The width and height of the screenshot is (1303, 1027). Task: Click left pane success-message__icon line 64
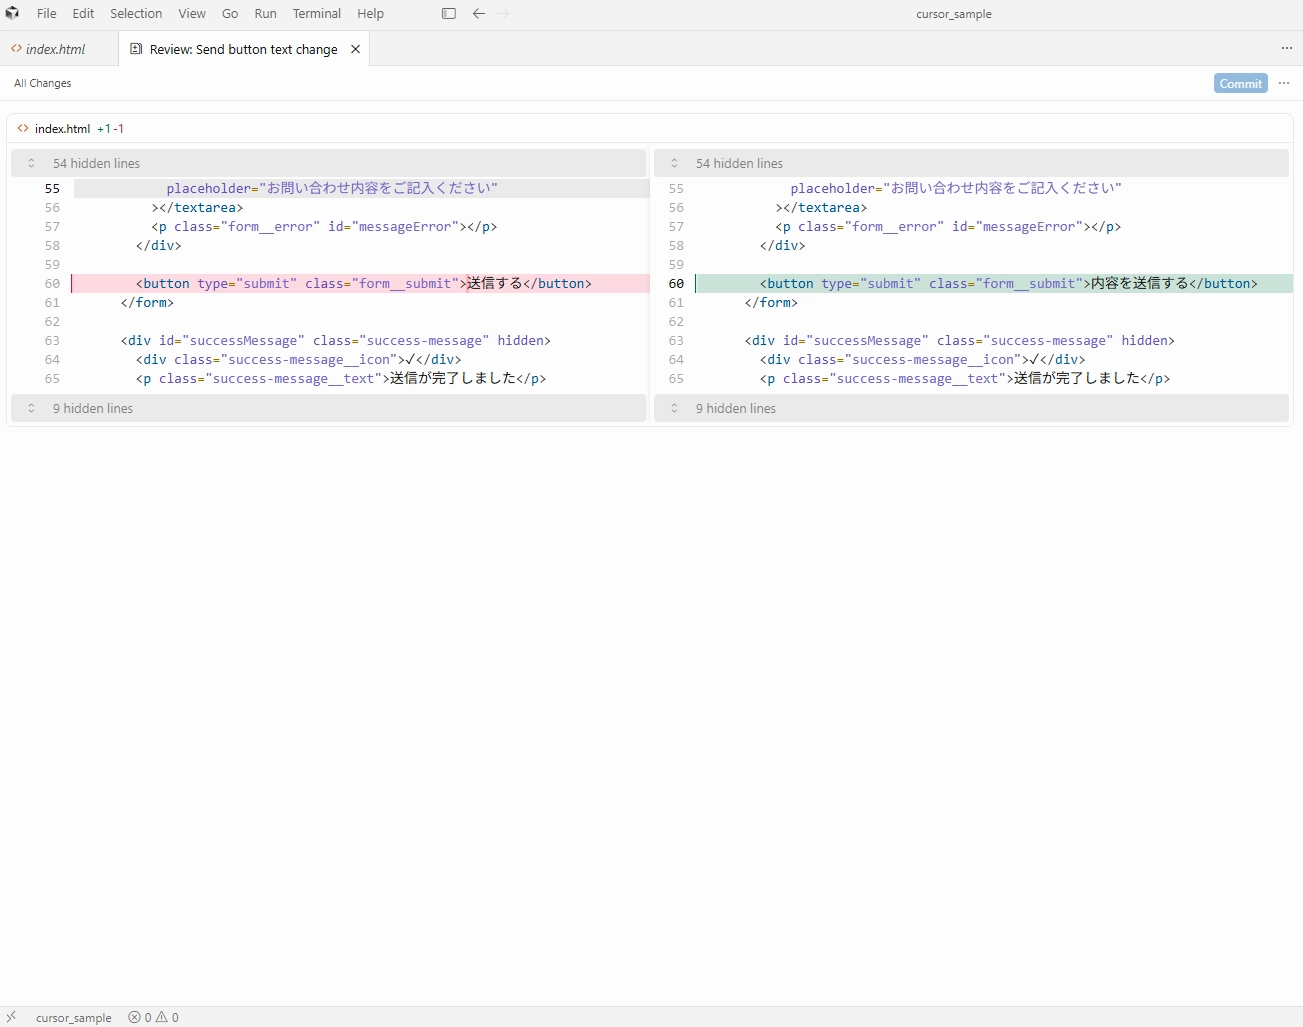point(299,360)
